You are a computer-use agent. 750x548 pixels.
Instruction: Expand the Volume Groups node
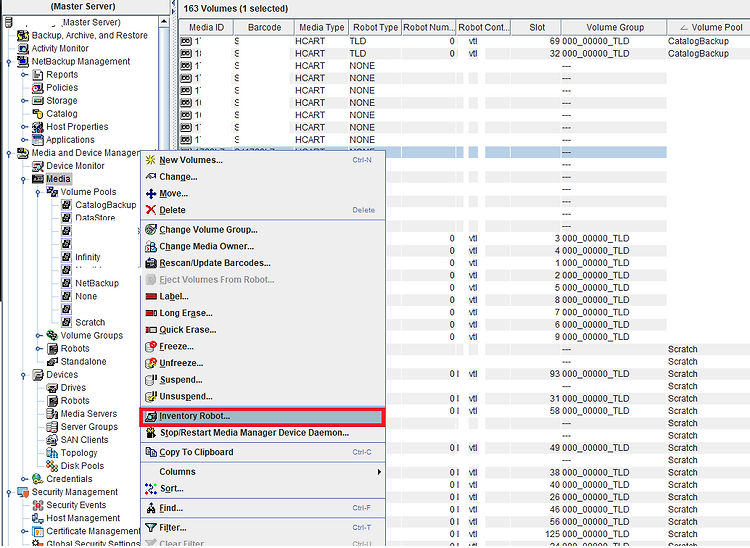point(38,335)
